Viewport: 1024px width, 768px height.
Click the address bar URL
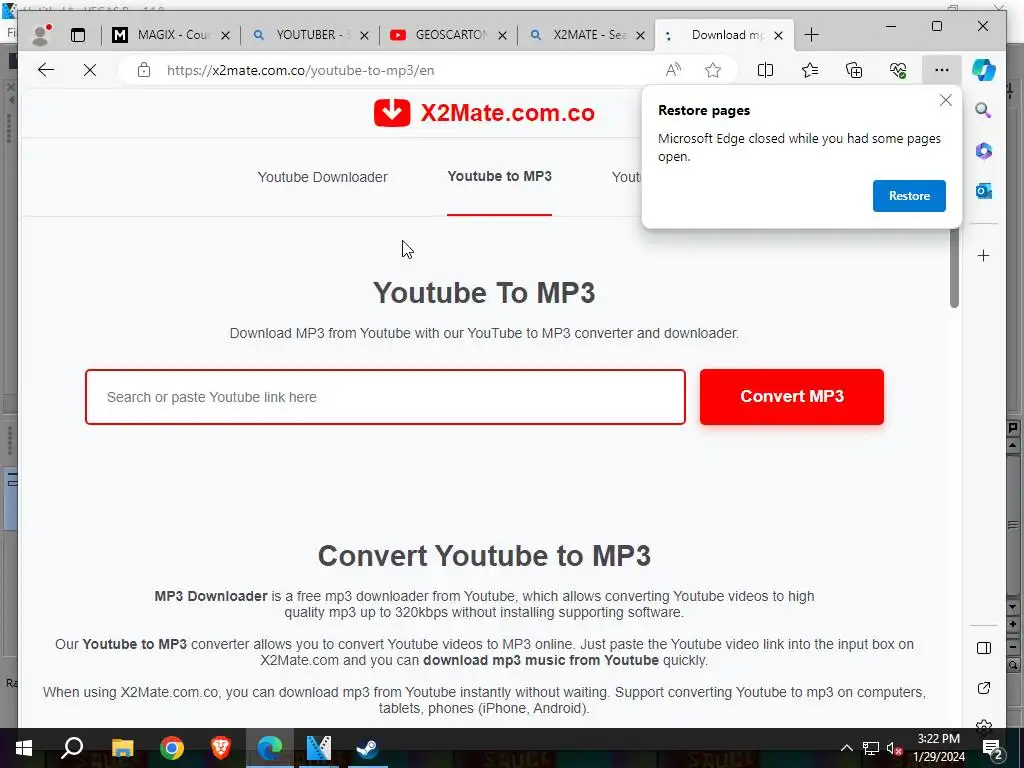pos(300,71)
